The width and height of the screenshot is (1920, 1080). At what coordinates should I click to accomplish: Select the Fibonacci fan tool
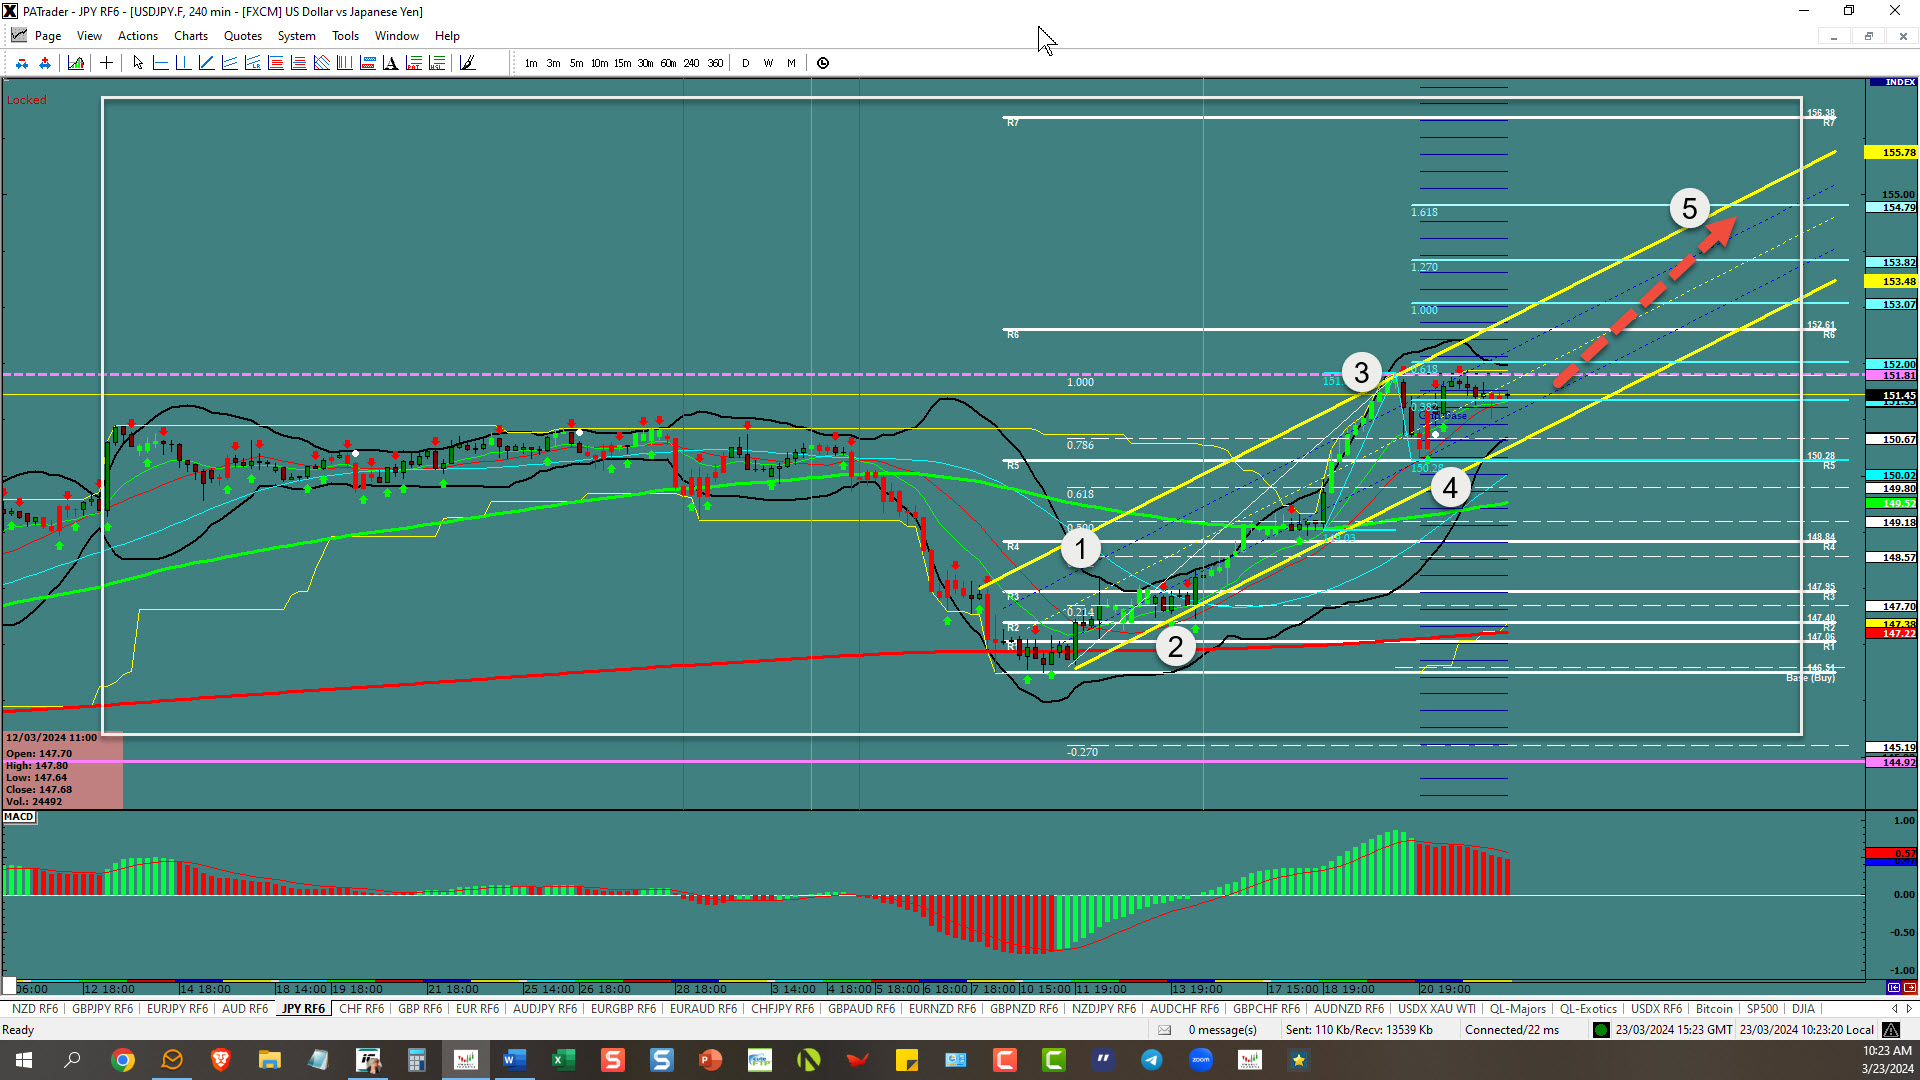click(x=322, y=63)
